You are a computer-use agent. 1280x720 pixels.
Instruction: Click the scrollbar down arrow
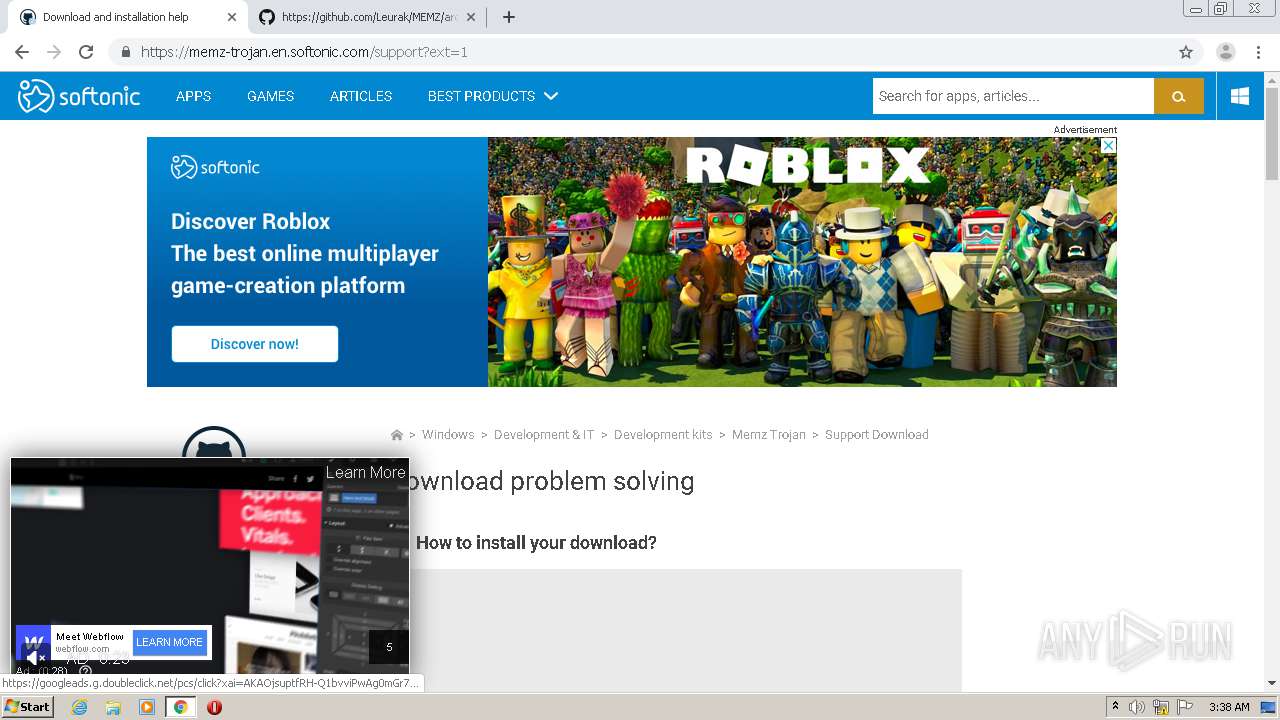click(1272, 684)
